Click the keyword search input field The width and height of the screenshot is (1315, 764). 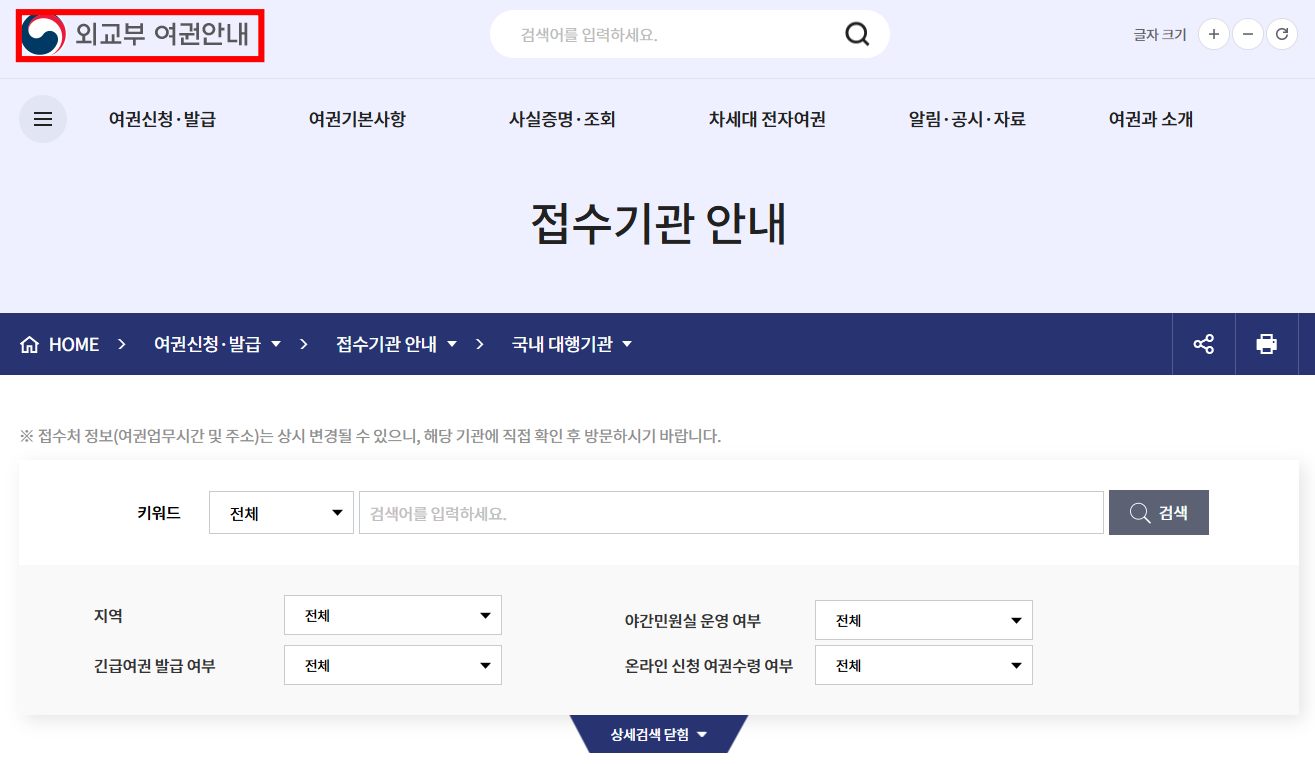(731, 512)
